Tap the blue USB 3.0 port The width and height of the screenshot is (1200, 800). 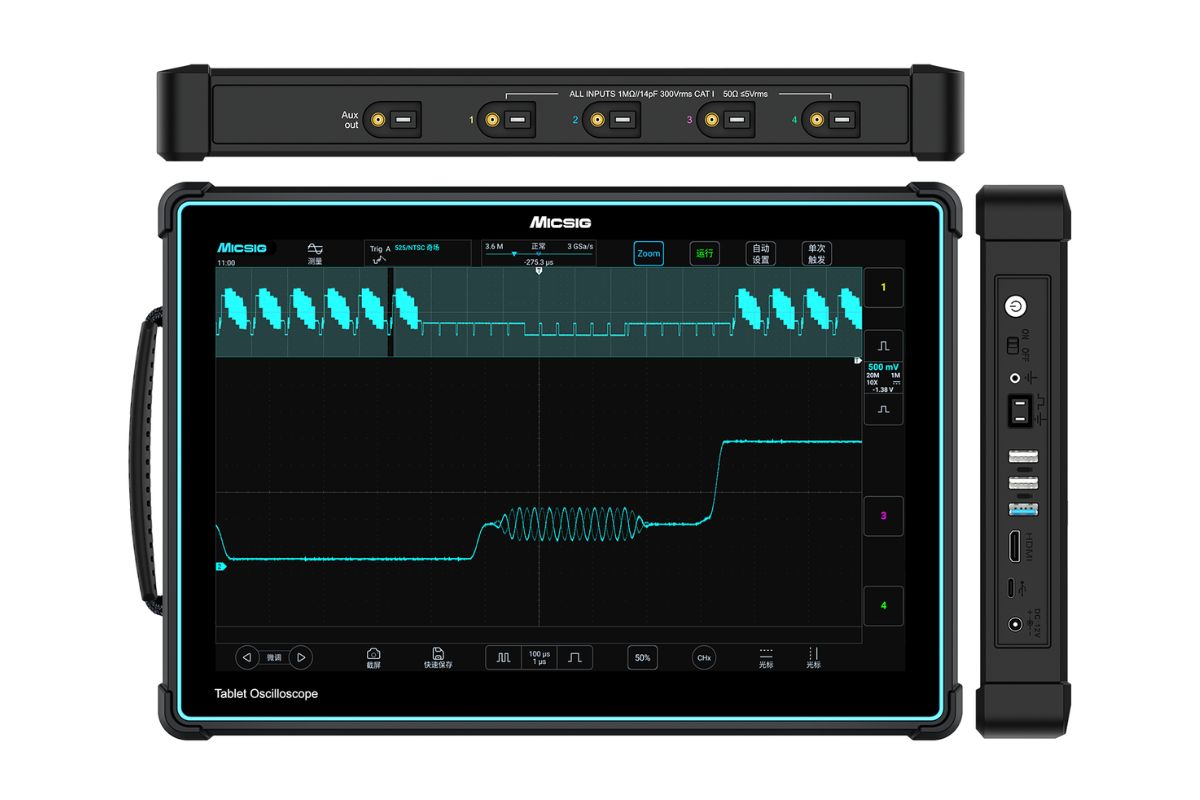1023,510
